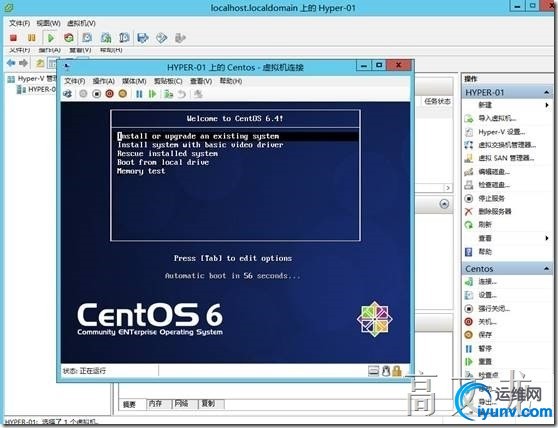Click the Turn Off icon in VM toolbar
The image size is (558, 428).
(x=96, y=94)
